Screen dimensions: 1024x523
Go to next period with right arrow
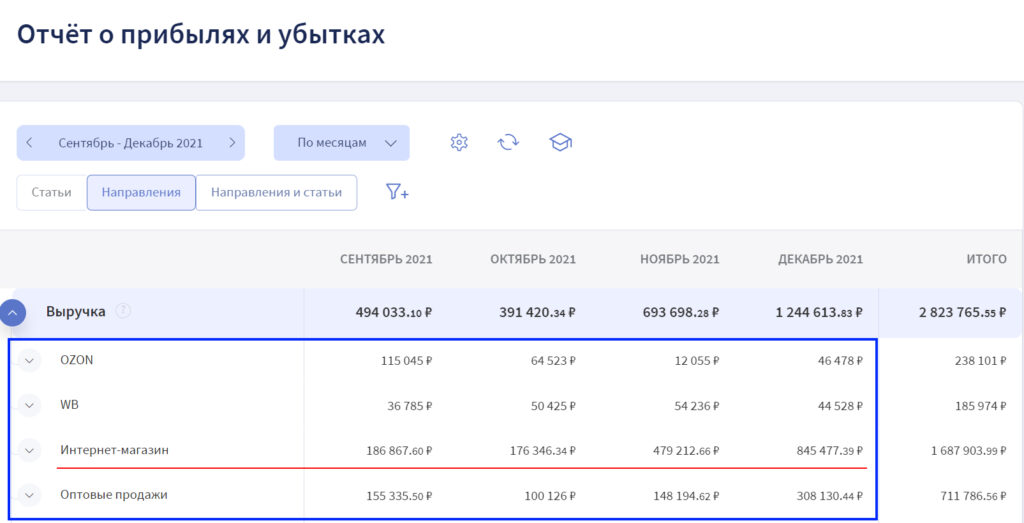pyautogui.click(x=232, y=143)
